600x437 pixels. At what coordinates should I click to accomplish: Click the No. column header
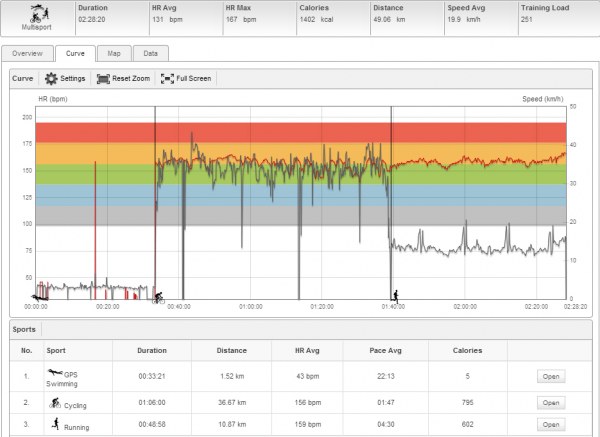26,351
